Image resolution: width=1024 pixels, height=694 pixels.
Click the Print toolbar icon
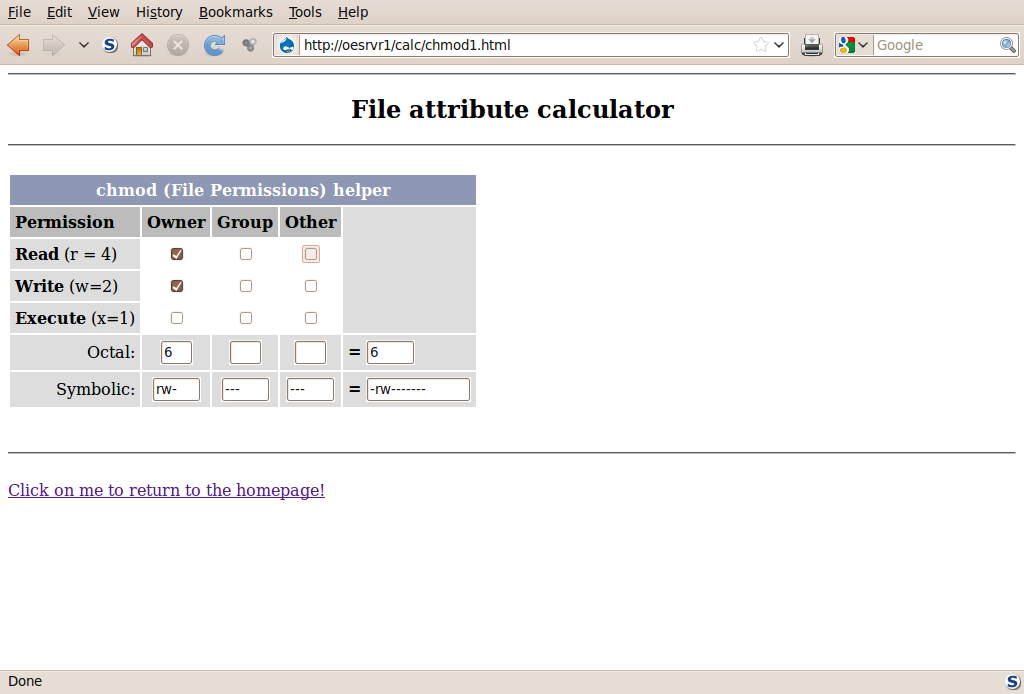(812, 45)
